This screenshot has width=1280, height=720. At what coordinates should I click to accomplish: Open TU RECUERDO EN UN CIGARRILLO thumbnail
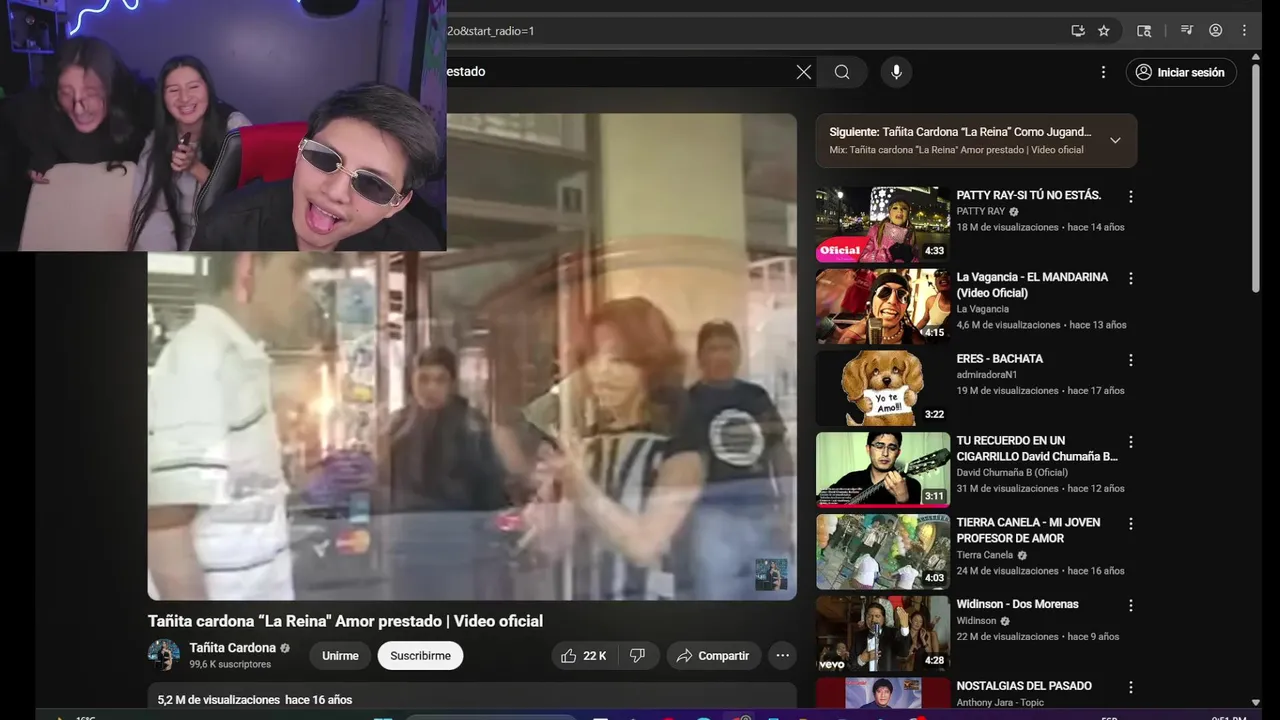(883, 470)
